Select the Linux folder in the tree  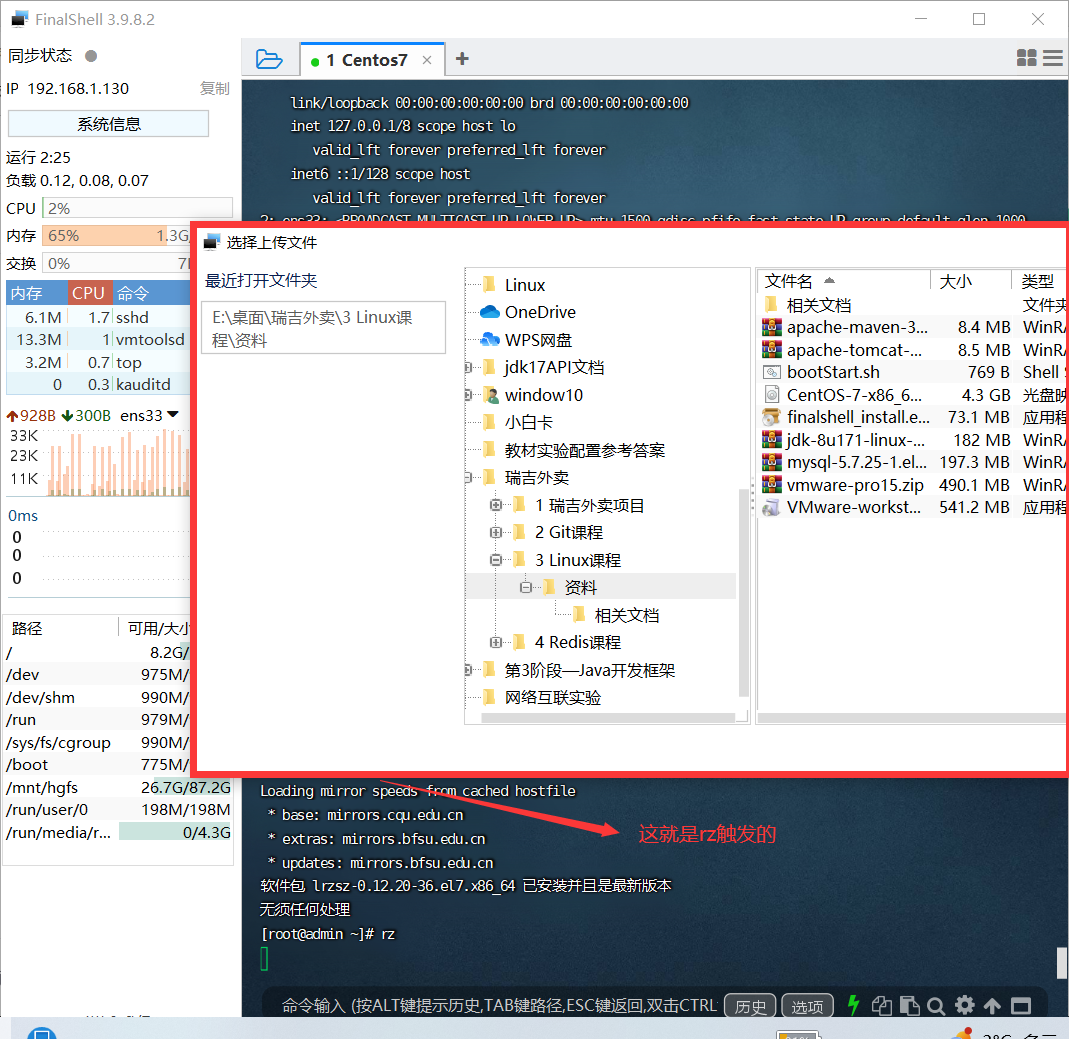click(524, 285)
